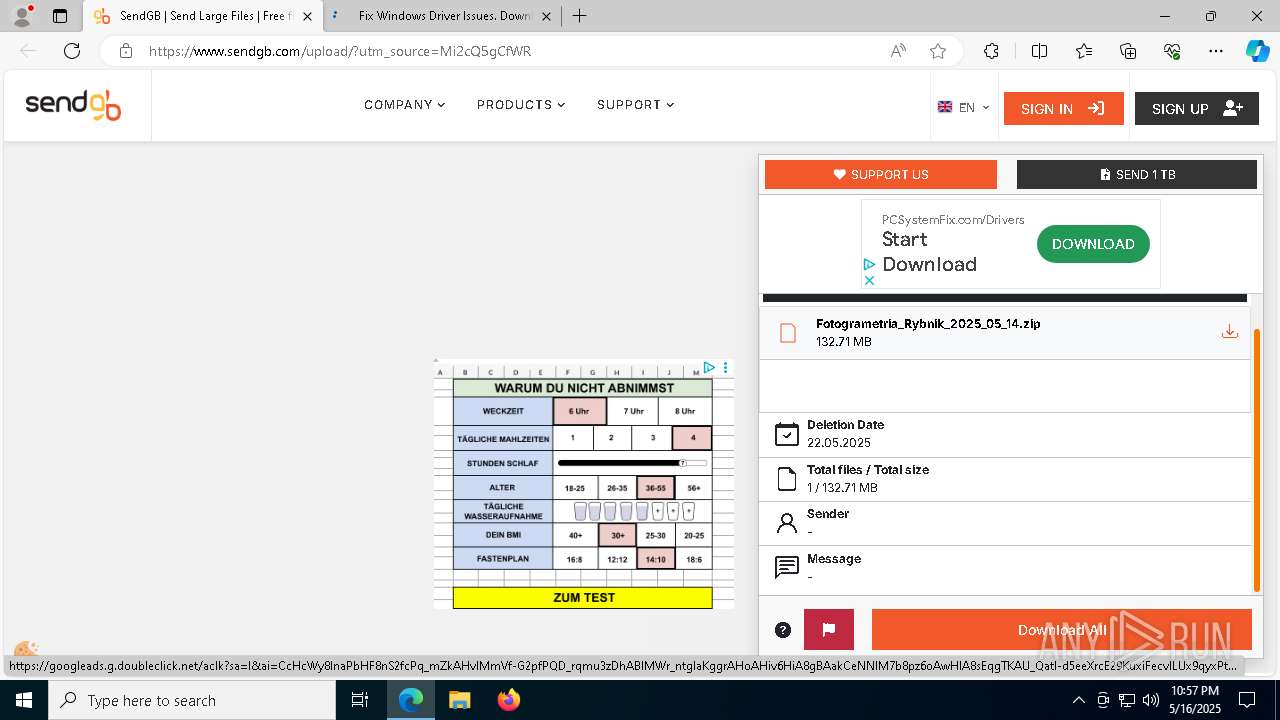Activate the Read aloud icon
Image resolution: width=1280 pixels, height=720 pixels.
(898, 51)
